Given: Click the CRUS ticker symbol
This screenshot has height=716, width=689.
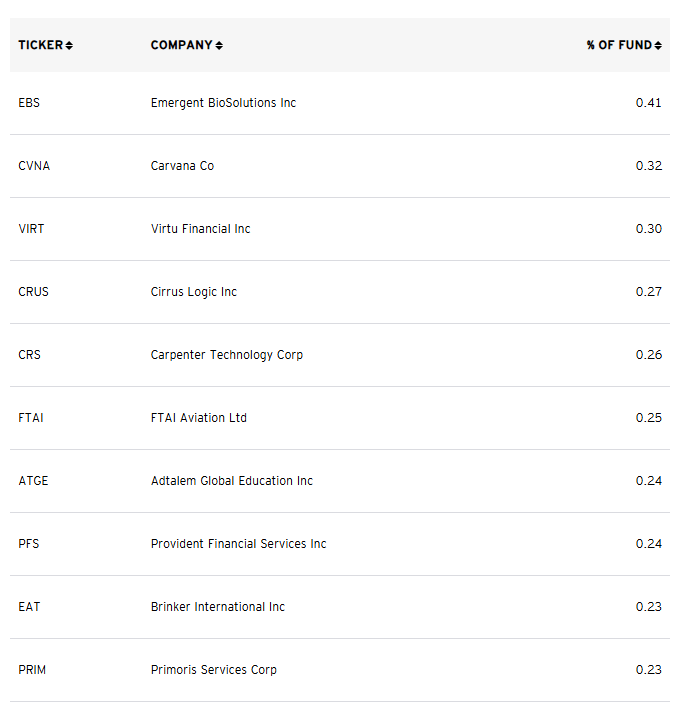Looking at the screenshot, I should [33, 292].
